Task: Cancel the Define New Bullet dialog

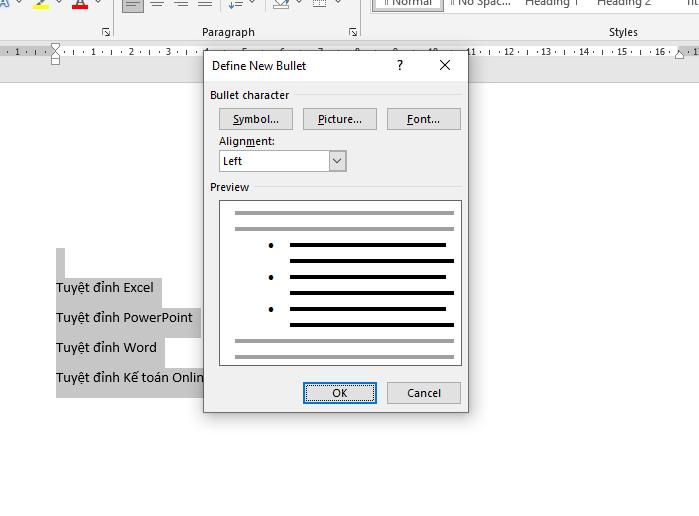Action: point(424,393)
